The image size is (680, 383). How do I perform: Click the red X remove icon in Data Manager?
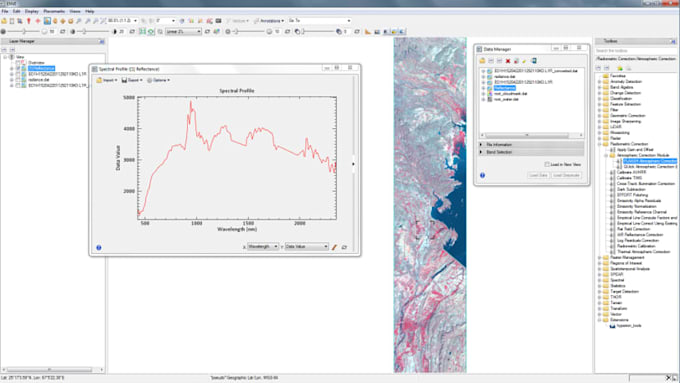pos(508,61)
